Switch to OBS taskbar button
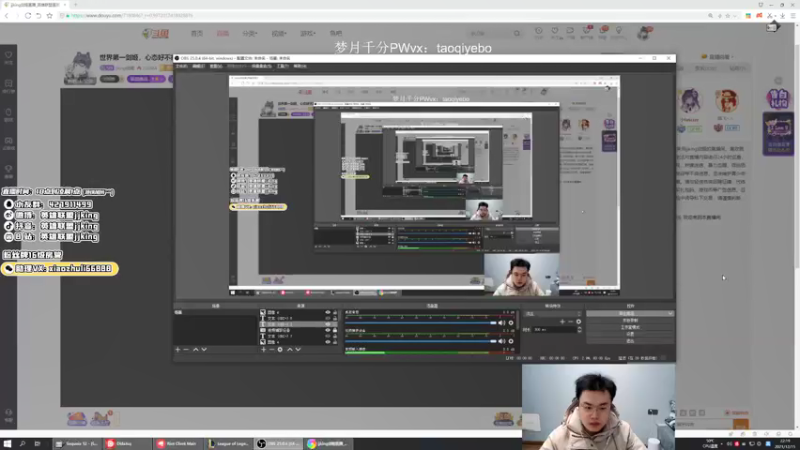This screenshot has height=450, width=800. pyautogui.click(x=278, y=444)
